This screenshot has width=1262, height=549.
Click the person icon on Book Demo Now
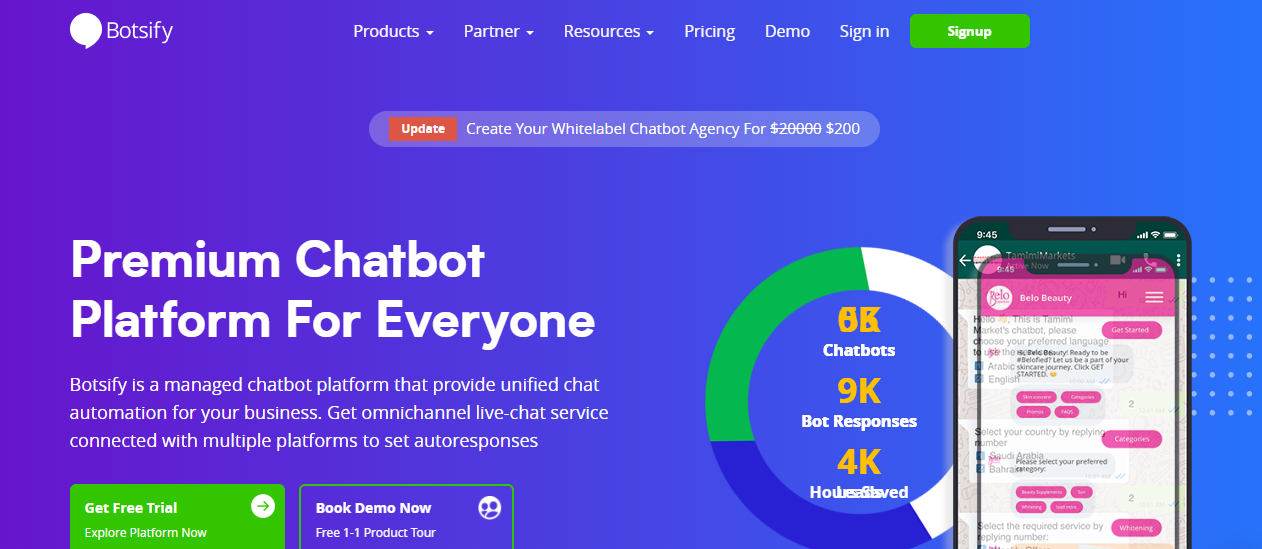[489, 508]
